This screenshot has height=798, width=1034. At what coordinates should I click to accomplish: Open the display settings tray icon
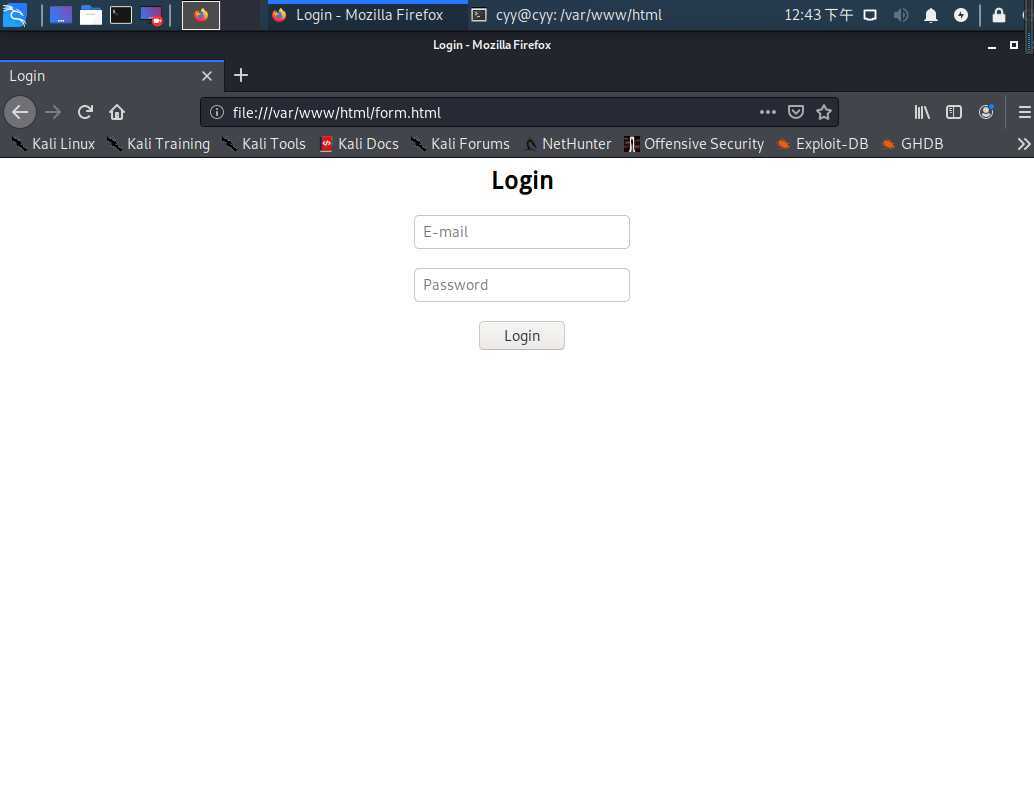click(870, 15)
